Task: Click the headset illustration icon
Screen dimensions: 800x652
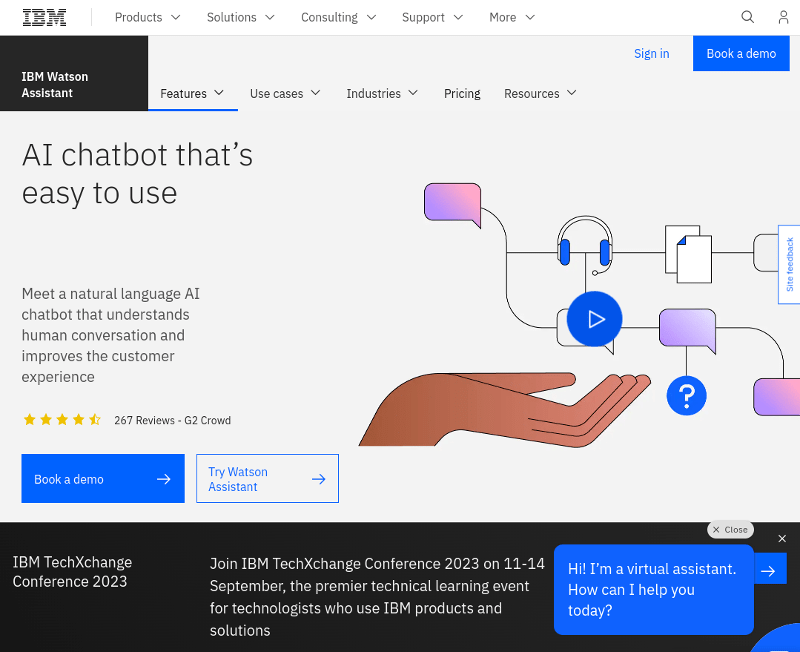Action: (585, 245)
